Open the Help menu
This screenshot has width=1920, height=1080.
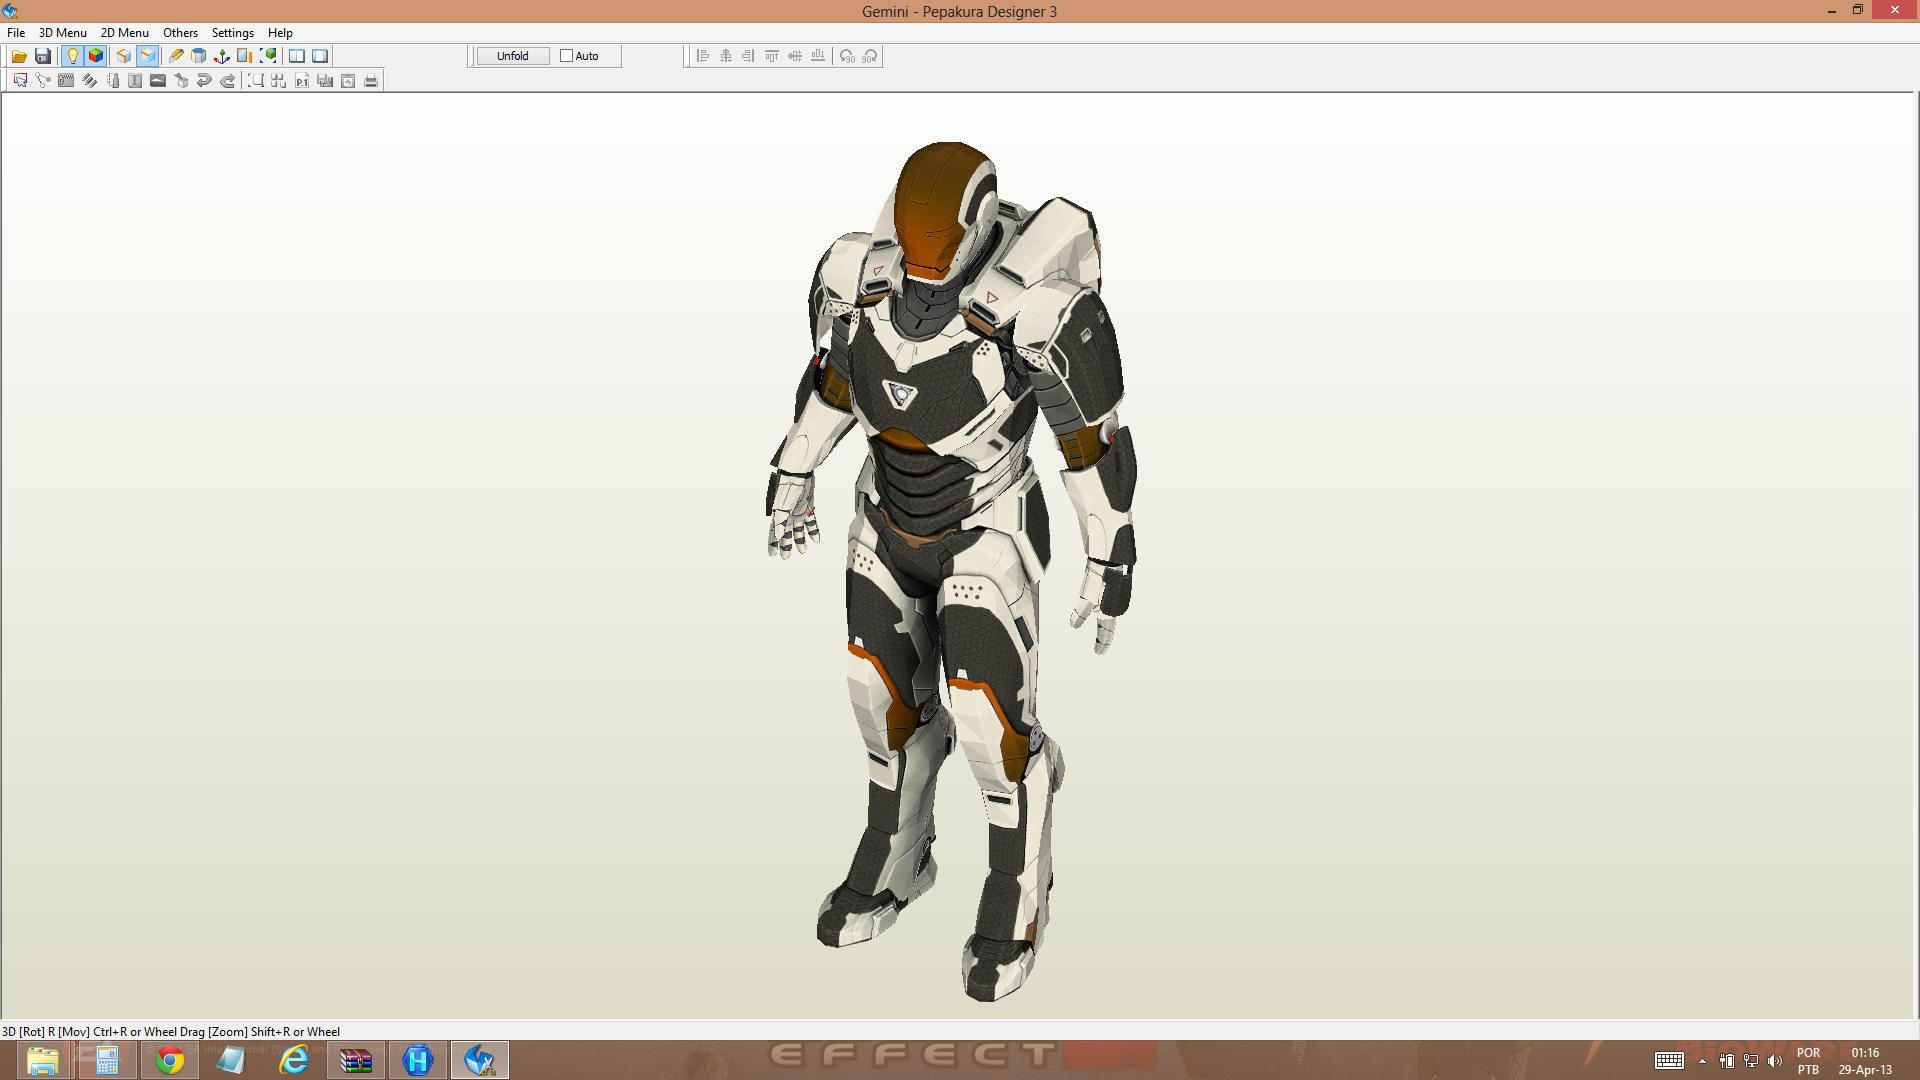pos(280,33)
